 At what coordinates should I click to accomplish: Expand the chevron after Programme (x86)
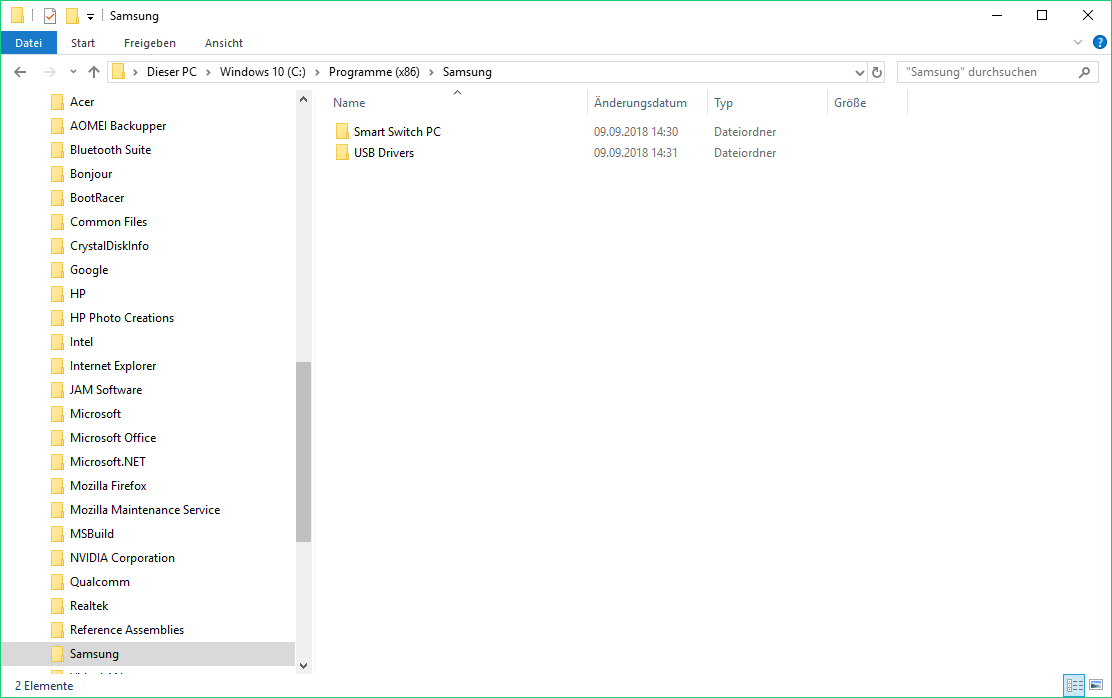pyautogui.click(x=430, y=72)
